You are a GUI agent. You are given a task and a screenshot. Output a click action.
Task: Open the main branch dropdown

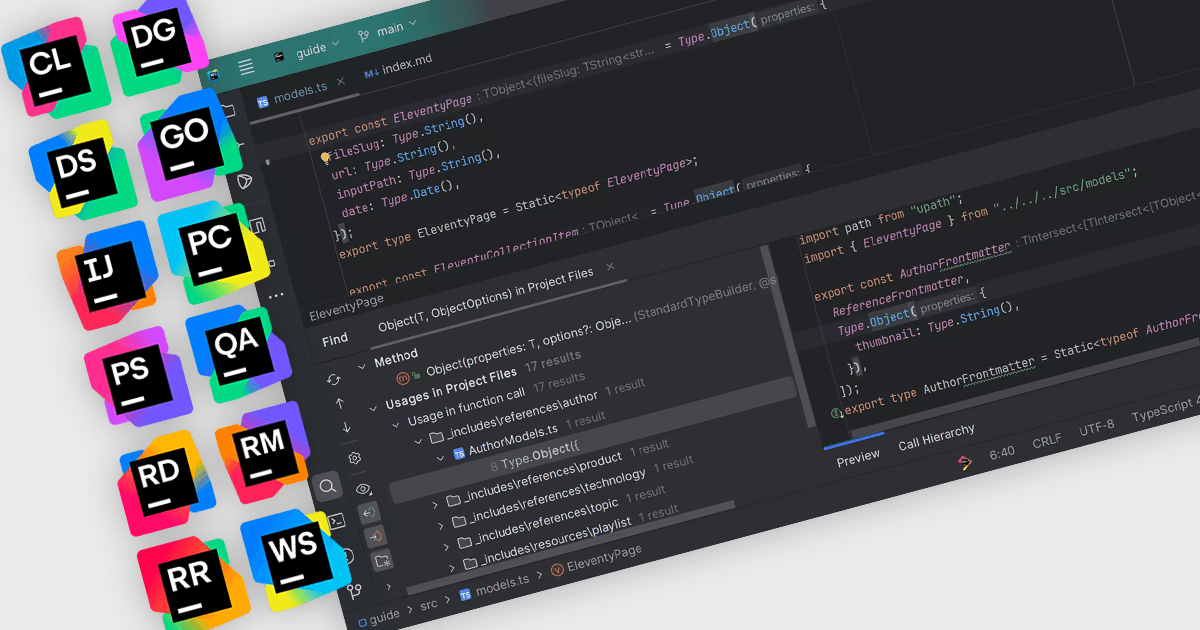(386, 32)
